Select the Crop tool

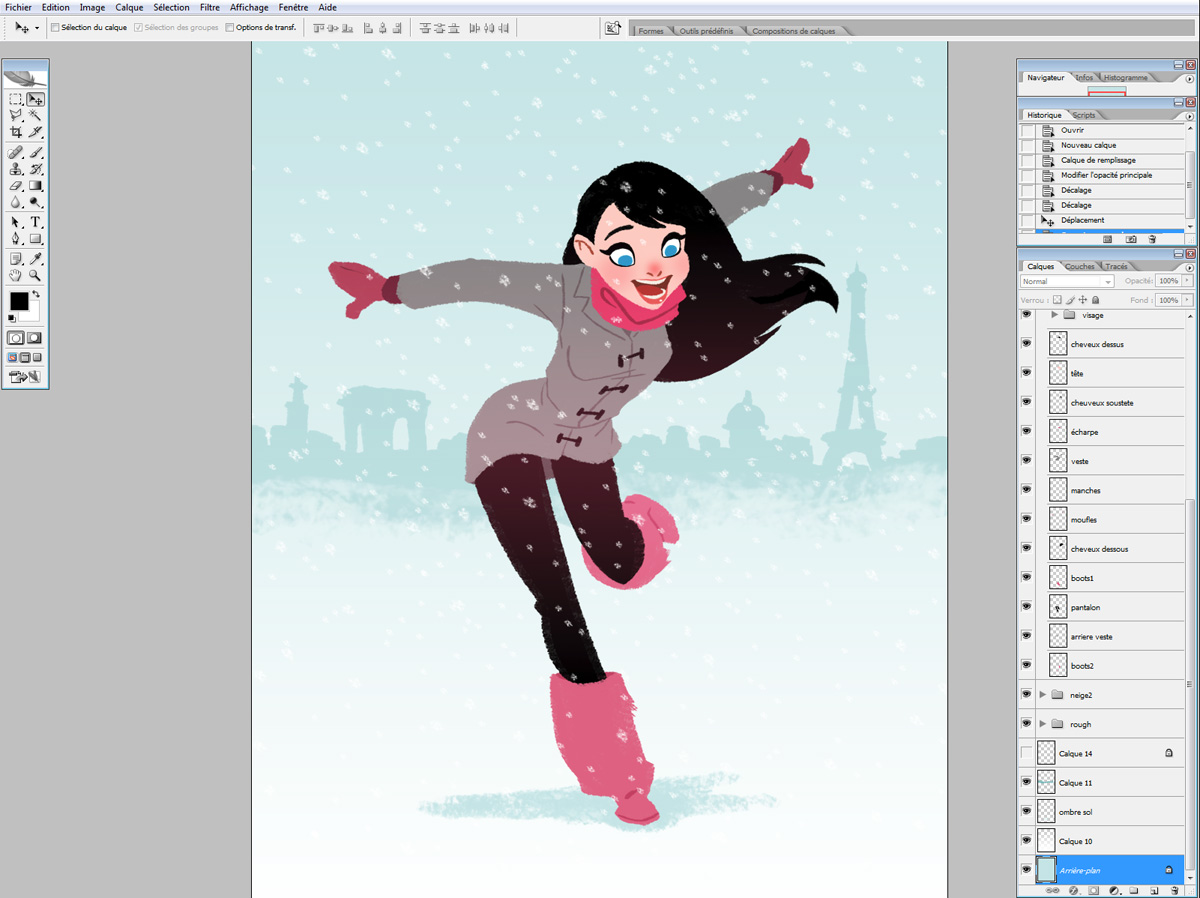coord(16,132)
